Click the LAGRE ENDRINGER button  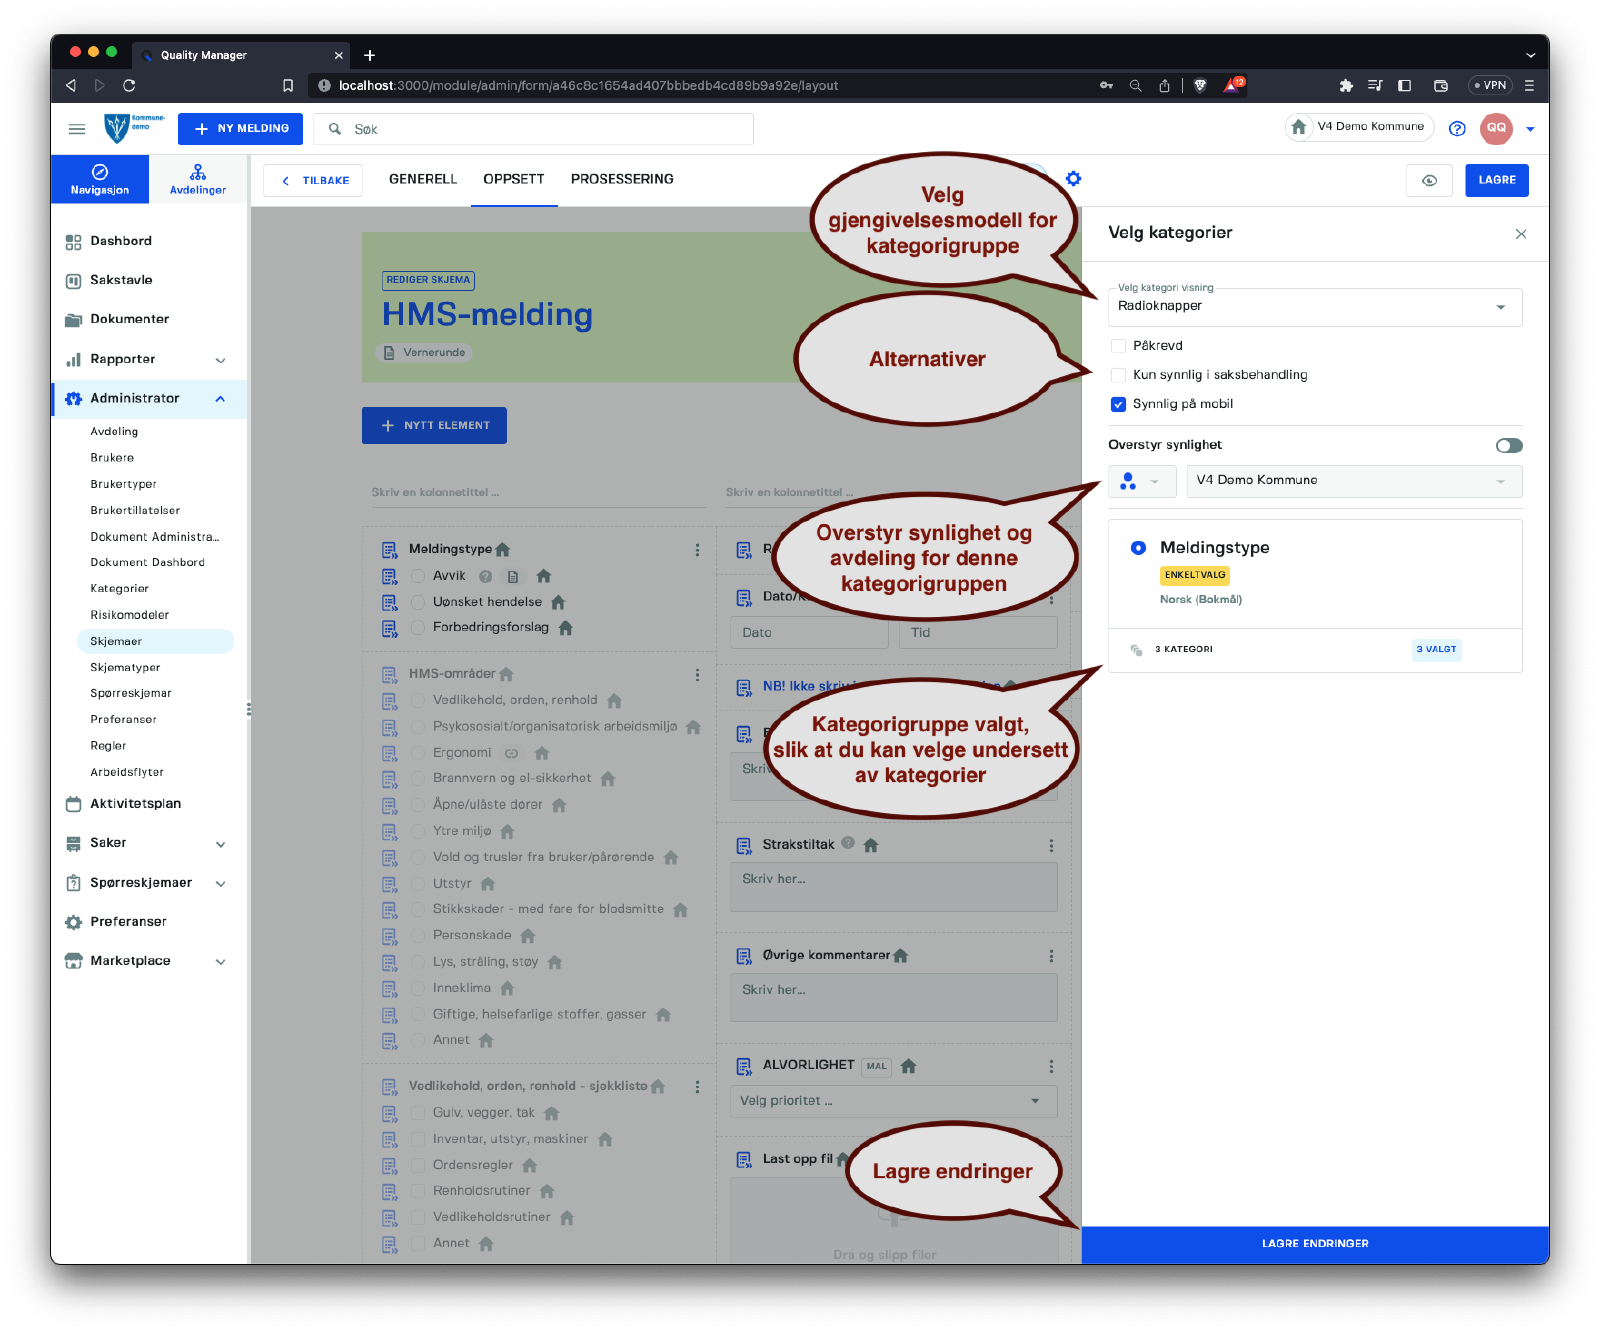coord(1314,1244)
